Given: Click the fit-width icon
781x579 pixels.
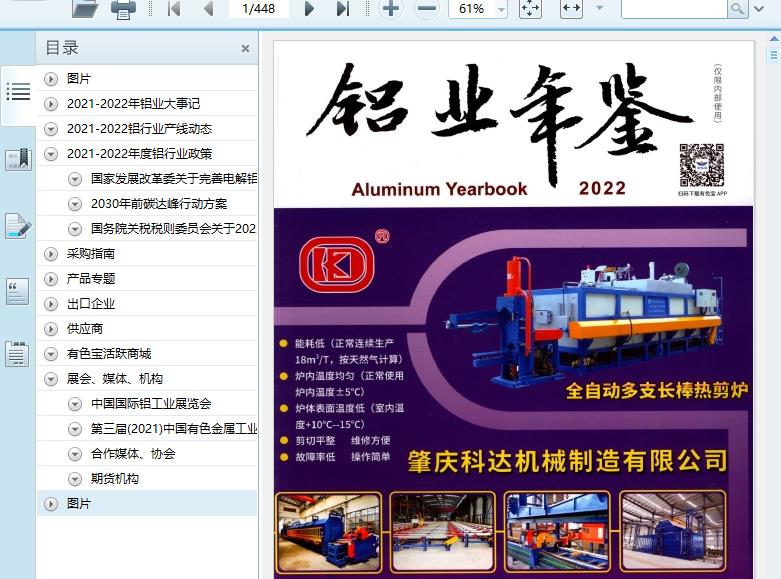Looking at the screenshot, I should pos(571,8).
